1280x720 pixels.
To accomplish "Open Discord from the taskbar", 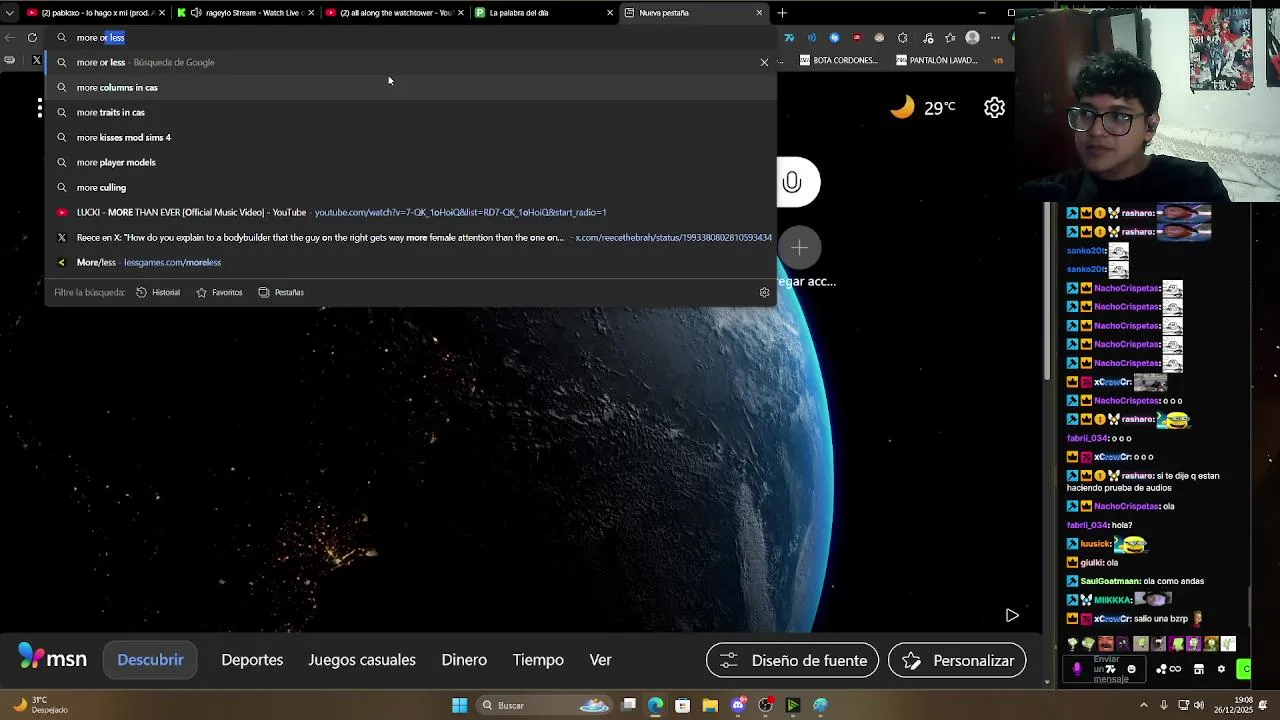I will 738,705.
